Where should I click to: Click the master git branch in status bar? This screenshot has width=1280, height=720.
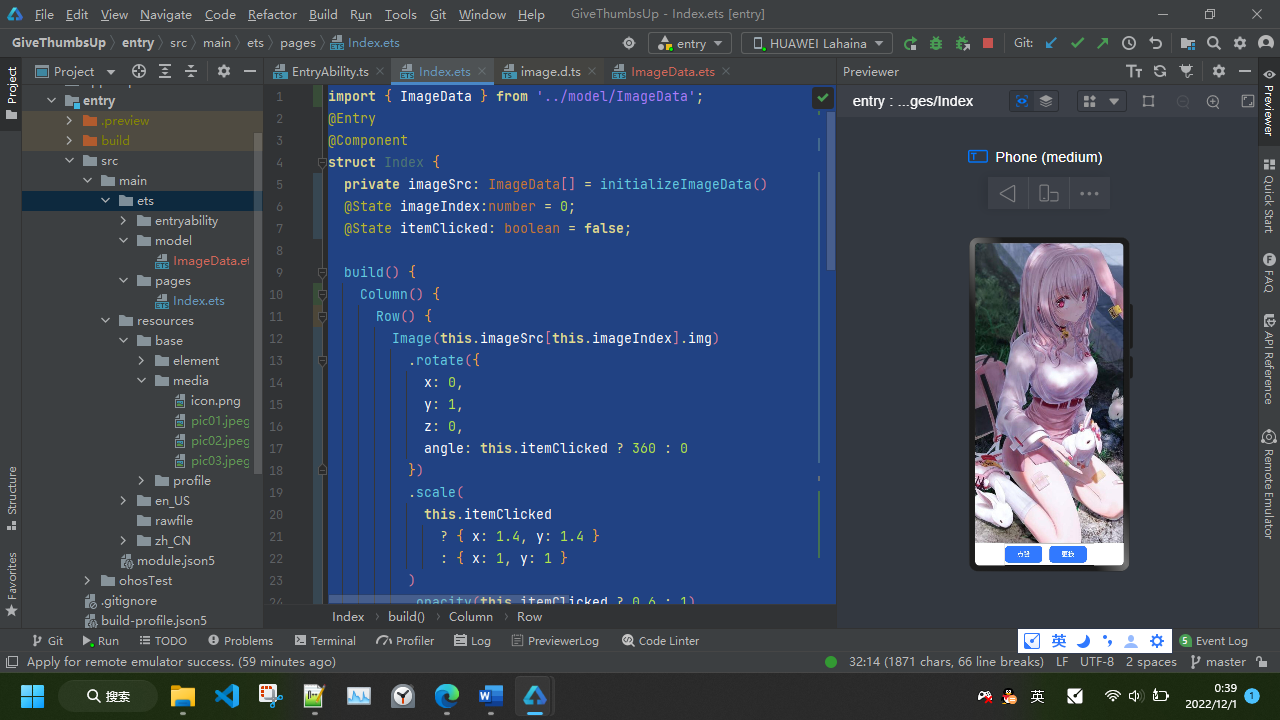coord(1217,662)
